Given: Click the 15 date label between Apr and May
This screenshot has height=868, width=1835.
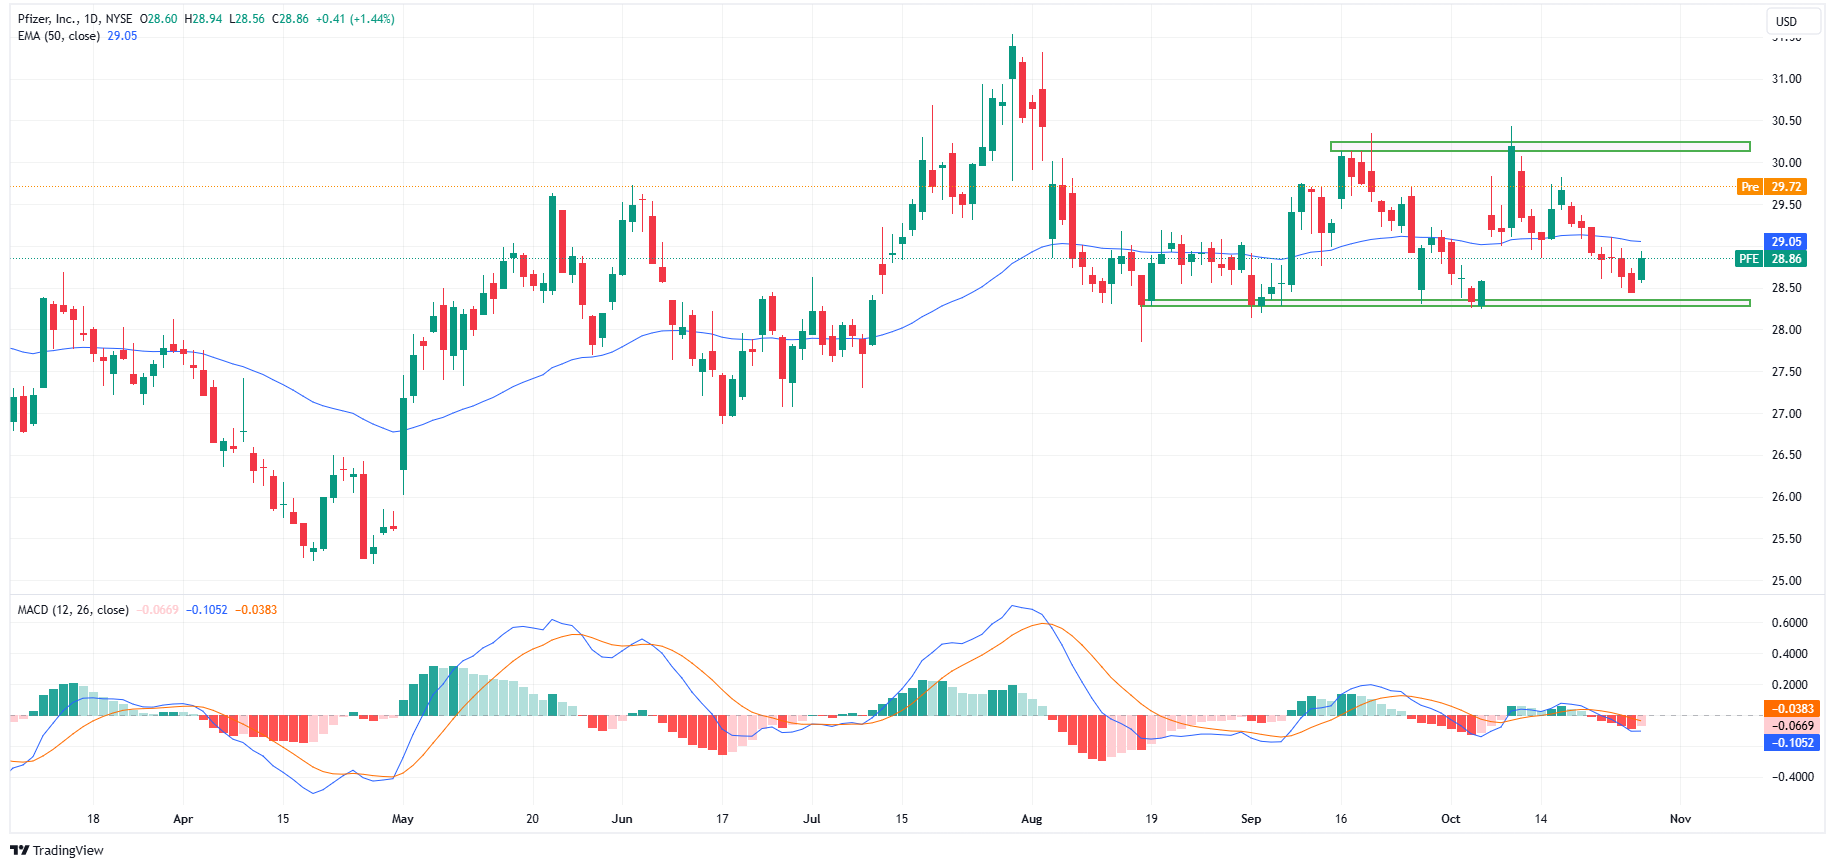Looking at the screenshot, I should coord(283,819).
